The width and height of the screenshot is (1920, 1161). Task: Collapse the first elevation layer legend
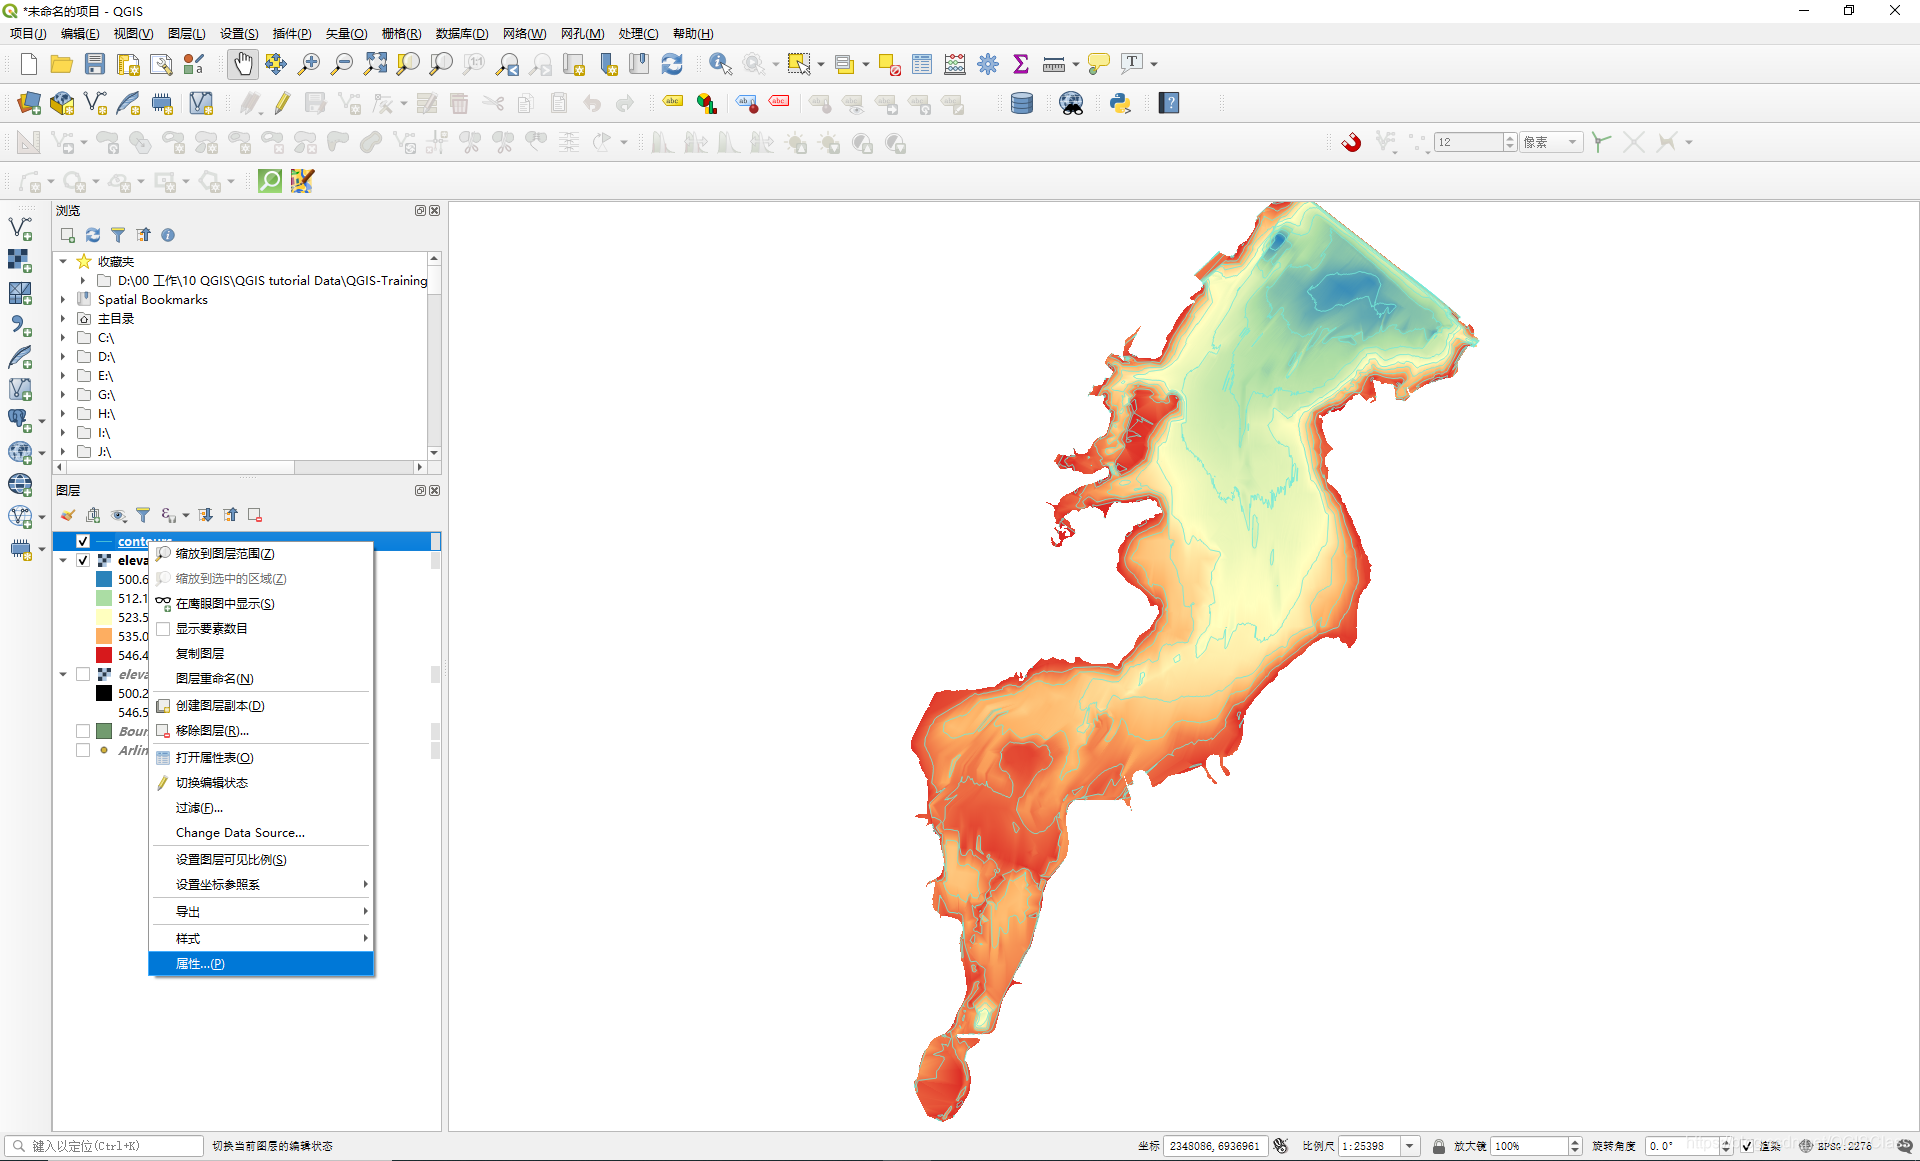tap(63, 560)
